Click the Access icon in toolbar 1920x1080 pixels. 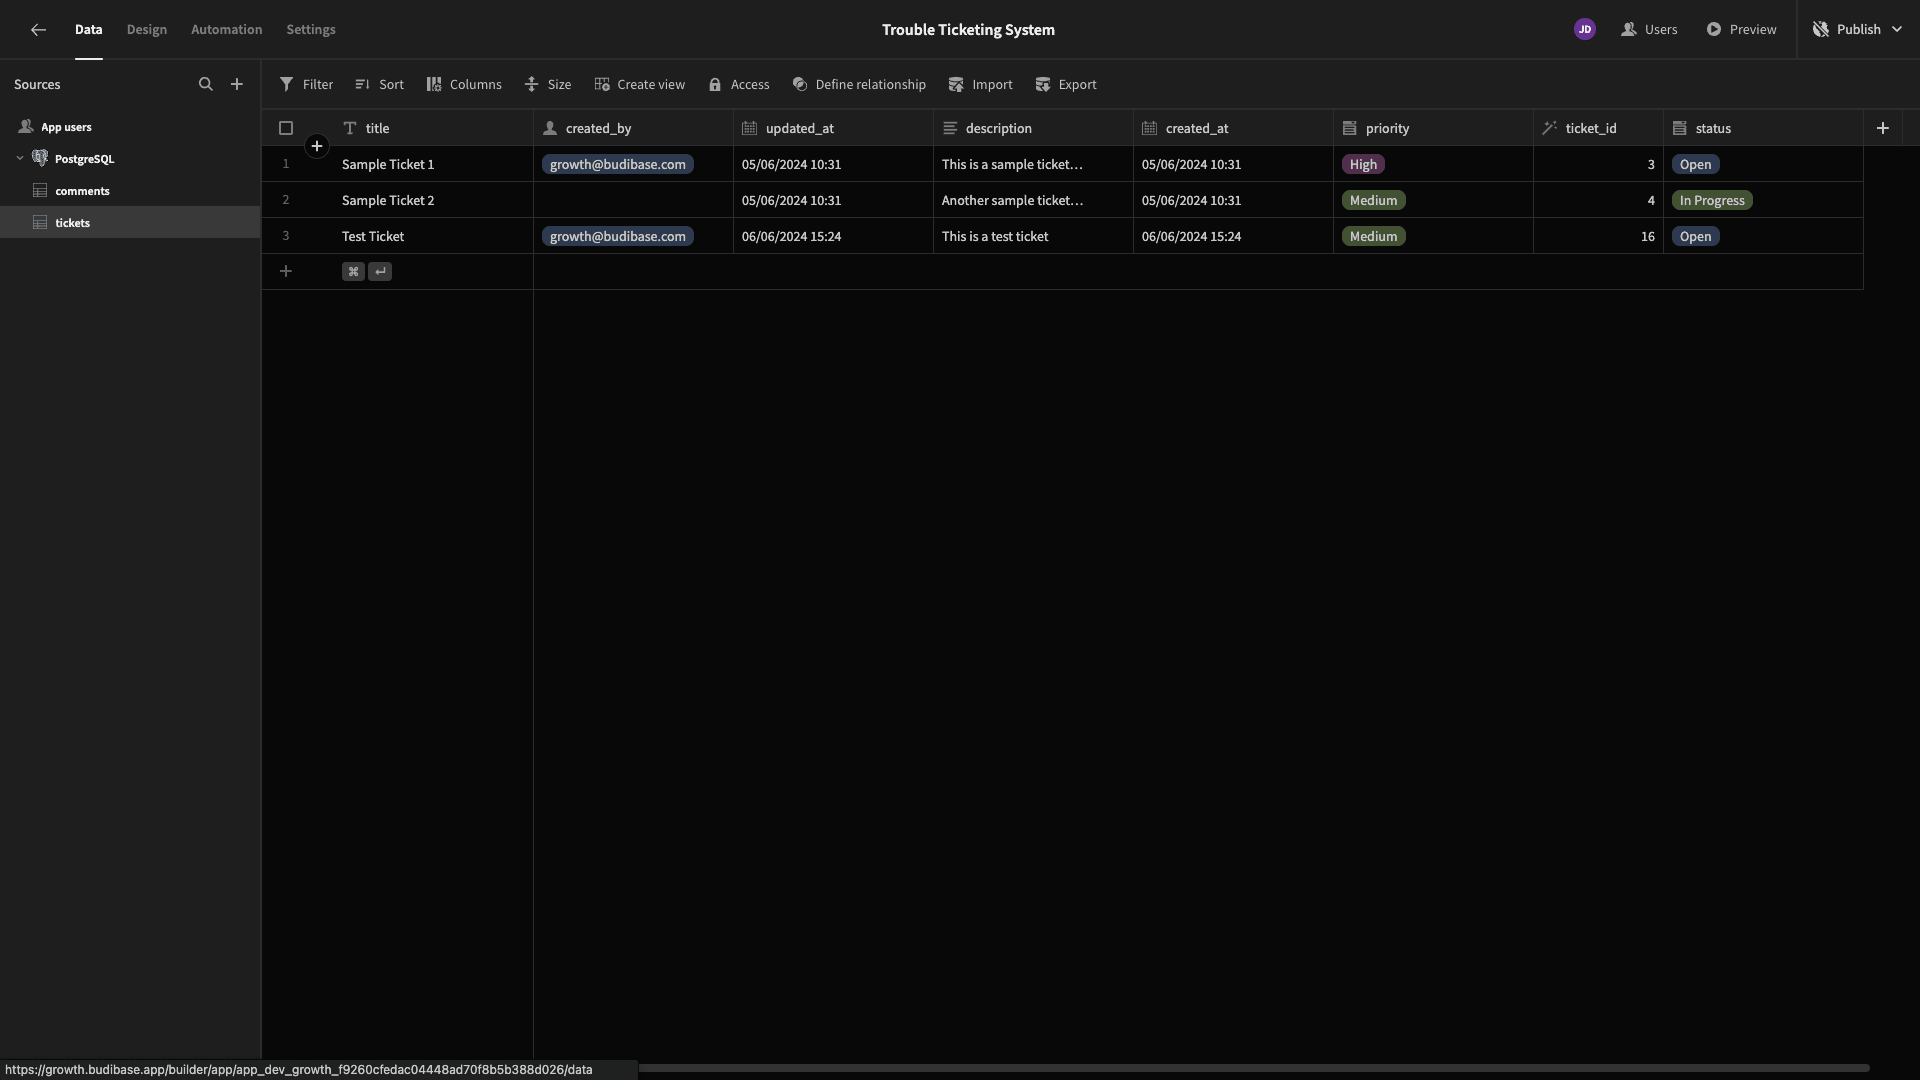coord(713,84)
